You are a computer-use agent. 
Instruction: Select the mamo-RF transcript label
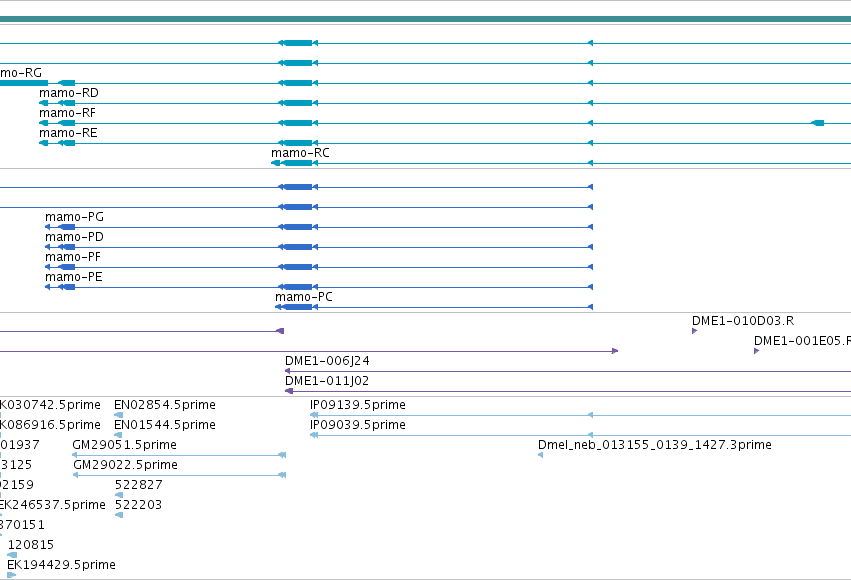67,113
